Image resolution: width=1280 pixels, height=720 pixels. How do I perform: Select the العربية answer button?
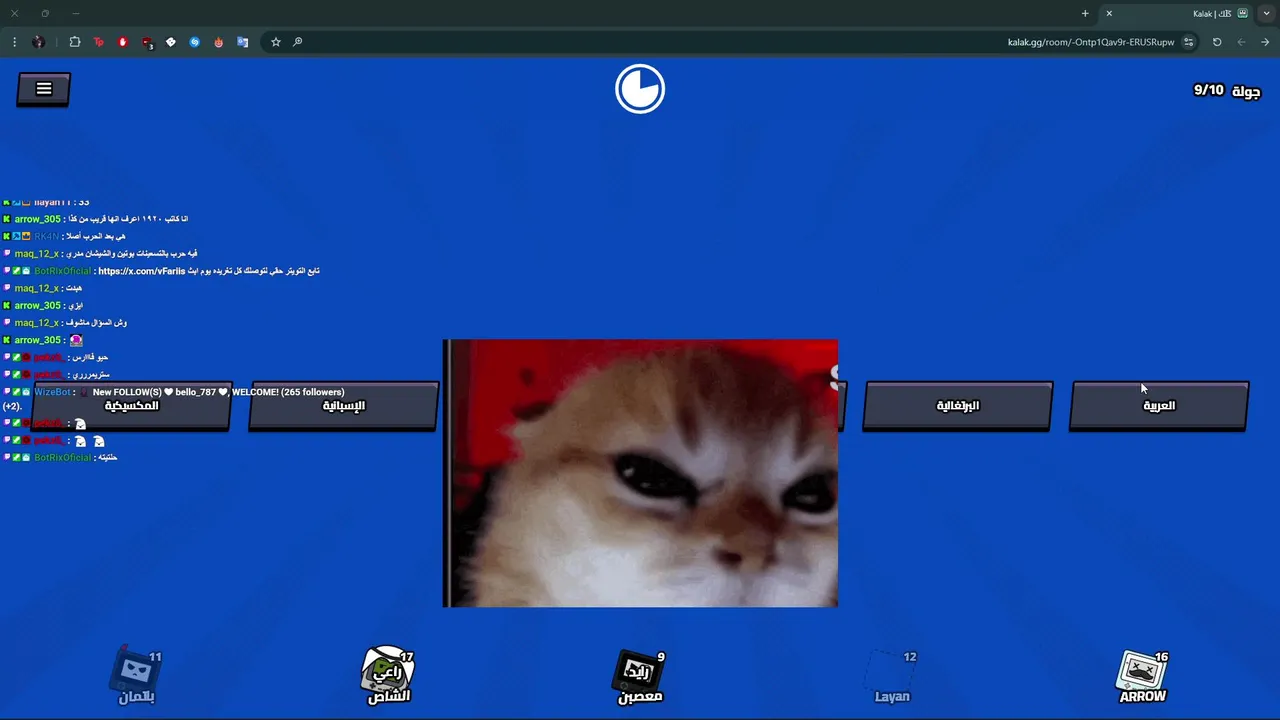tap(1159, 406)
